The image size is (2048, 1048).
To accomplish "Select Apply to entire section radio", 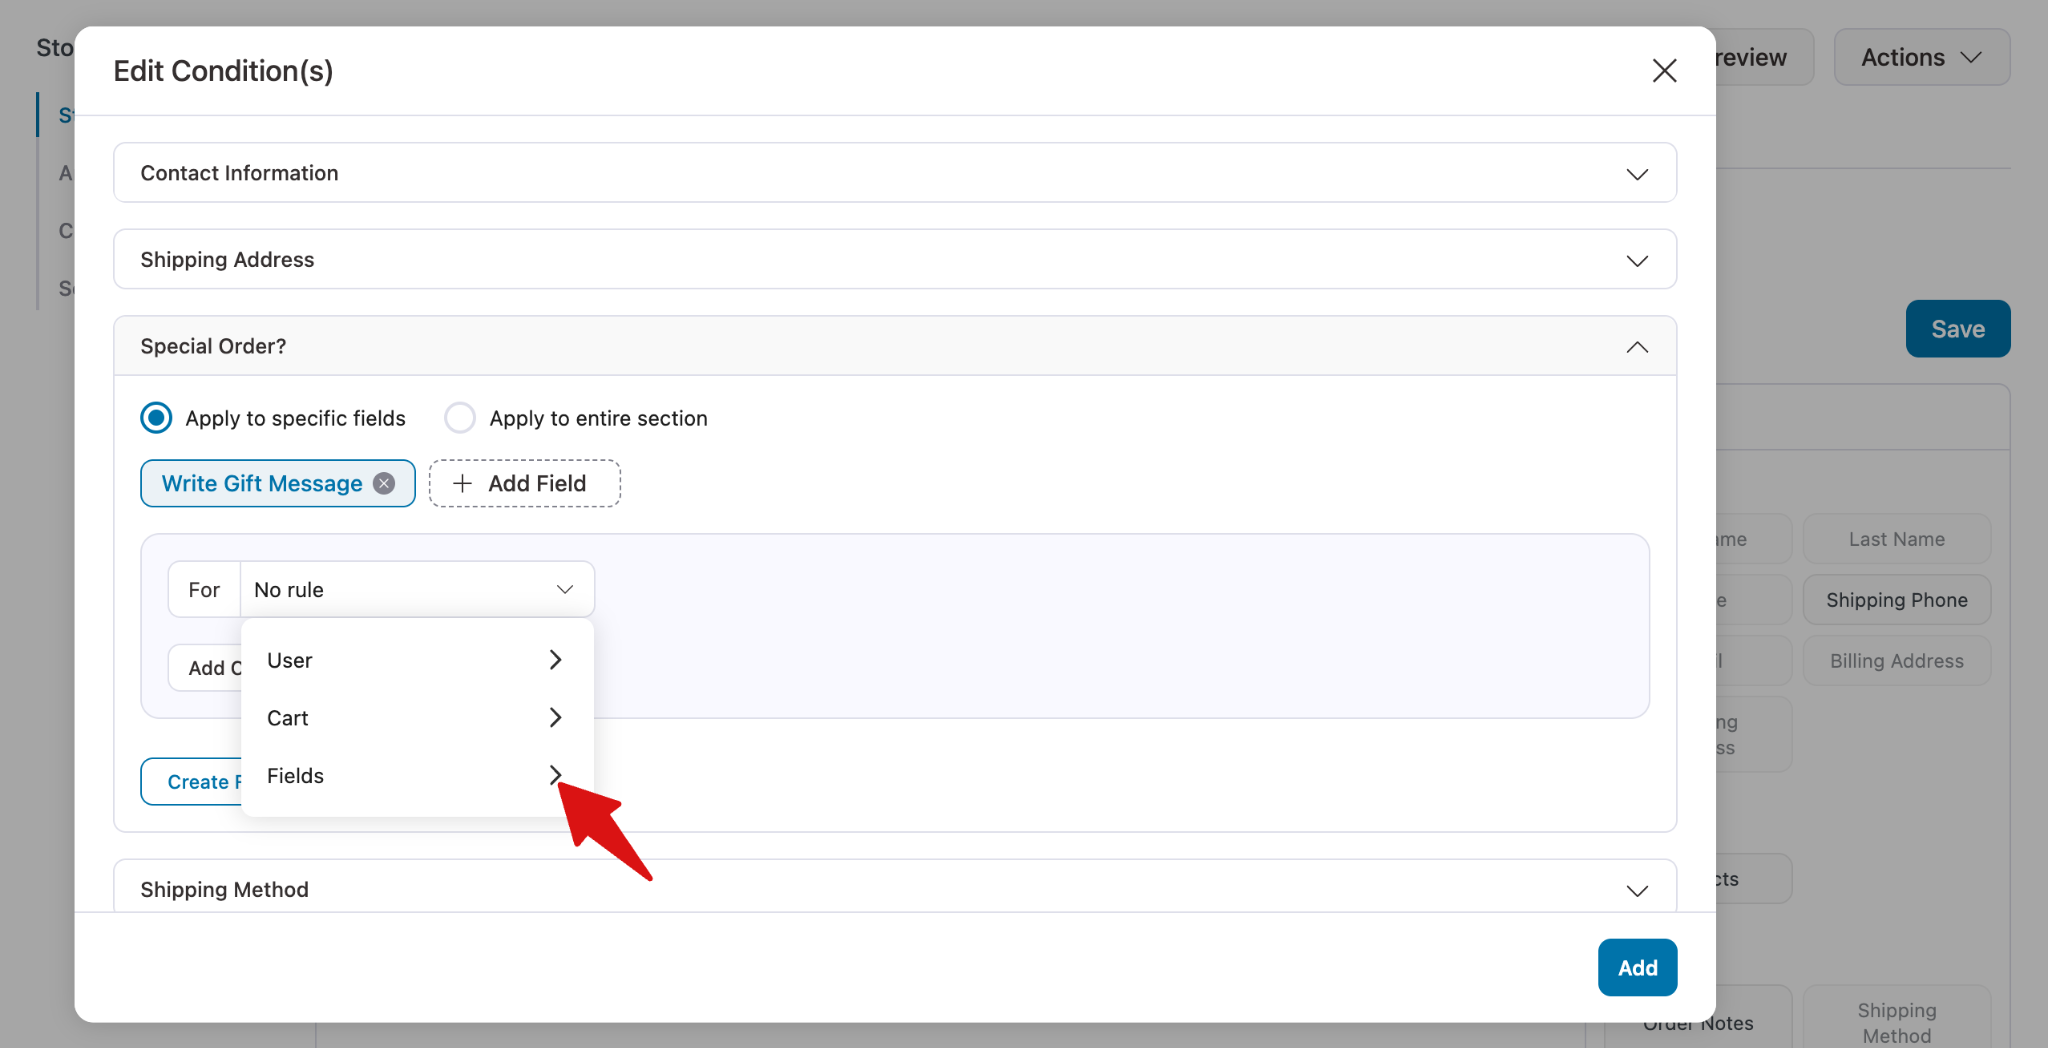I will click(460, 418).
